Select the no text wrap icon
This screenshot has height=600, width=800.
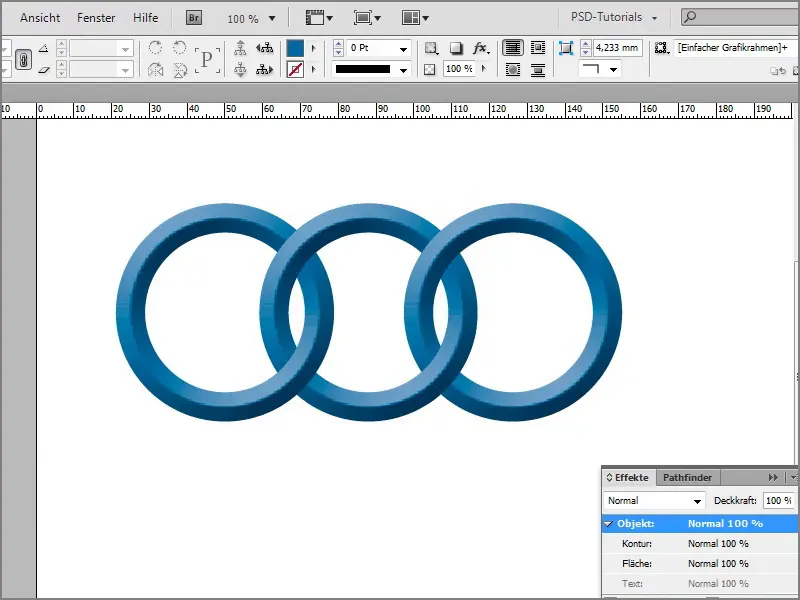[x=513, y=48]
